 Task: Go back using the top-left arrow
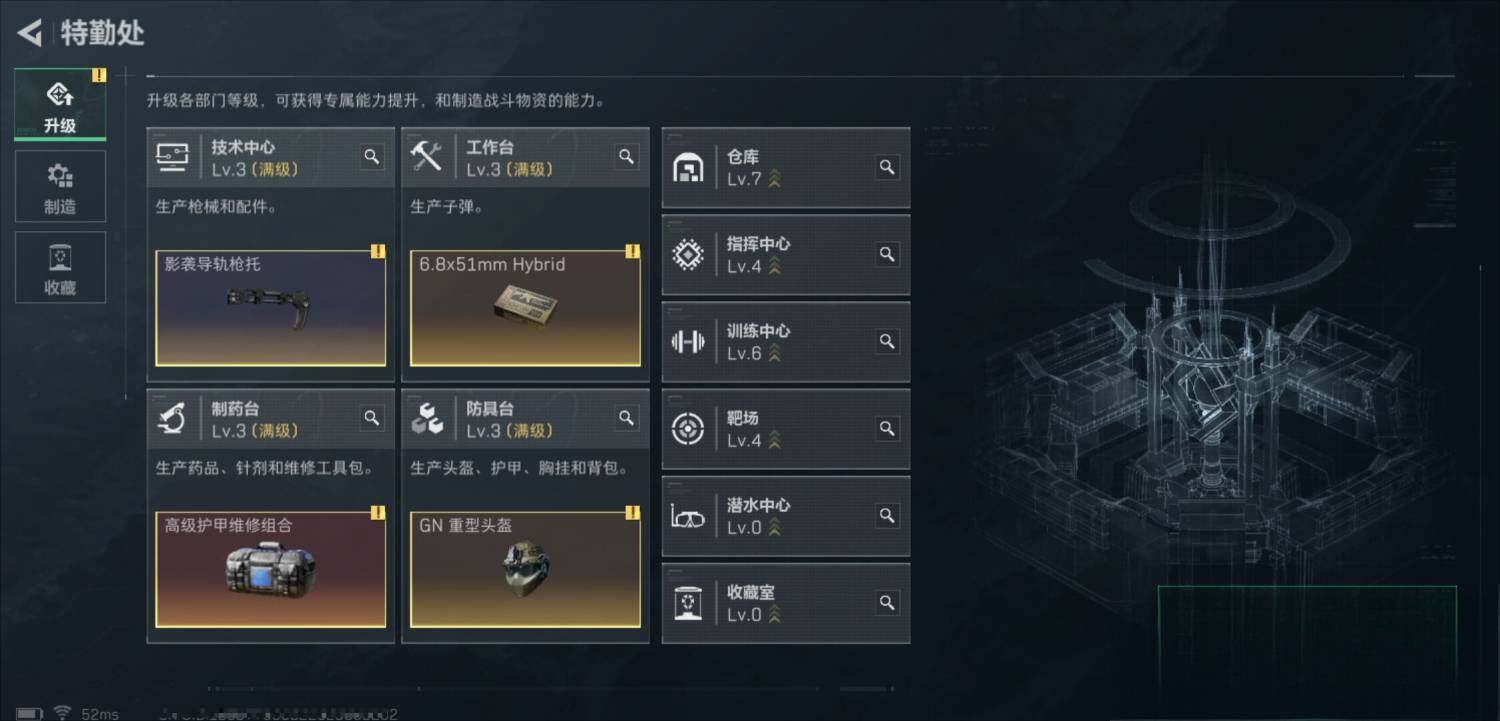(30, 33)
